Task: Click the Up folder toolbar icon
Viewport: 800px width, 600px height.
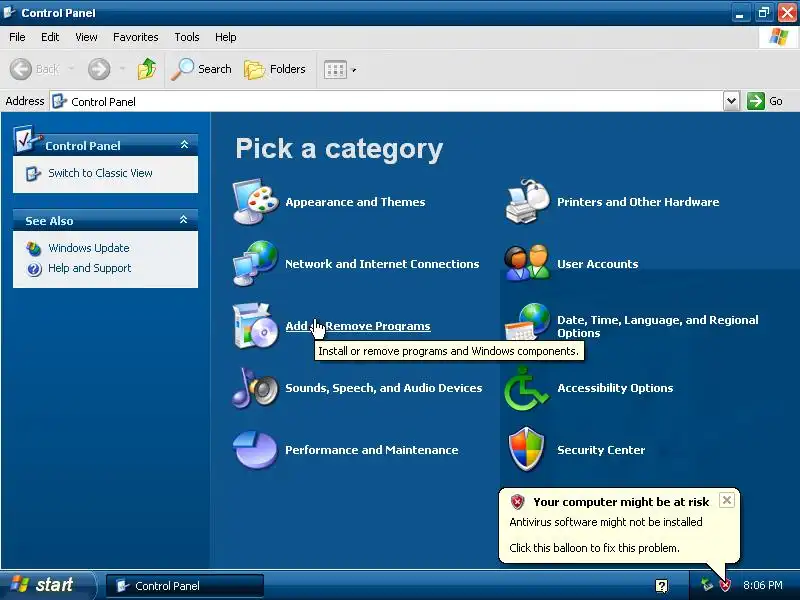Action: (147, 69)
